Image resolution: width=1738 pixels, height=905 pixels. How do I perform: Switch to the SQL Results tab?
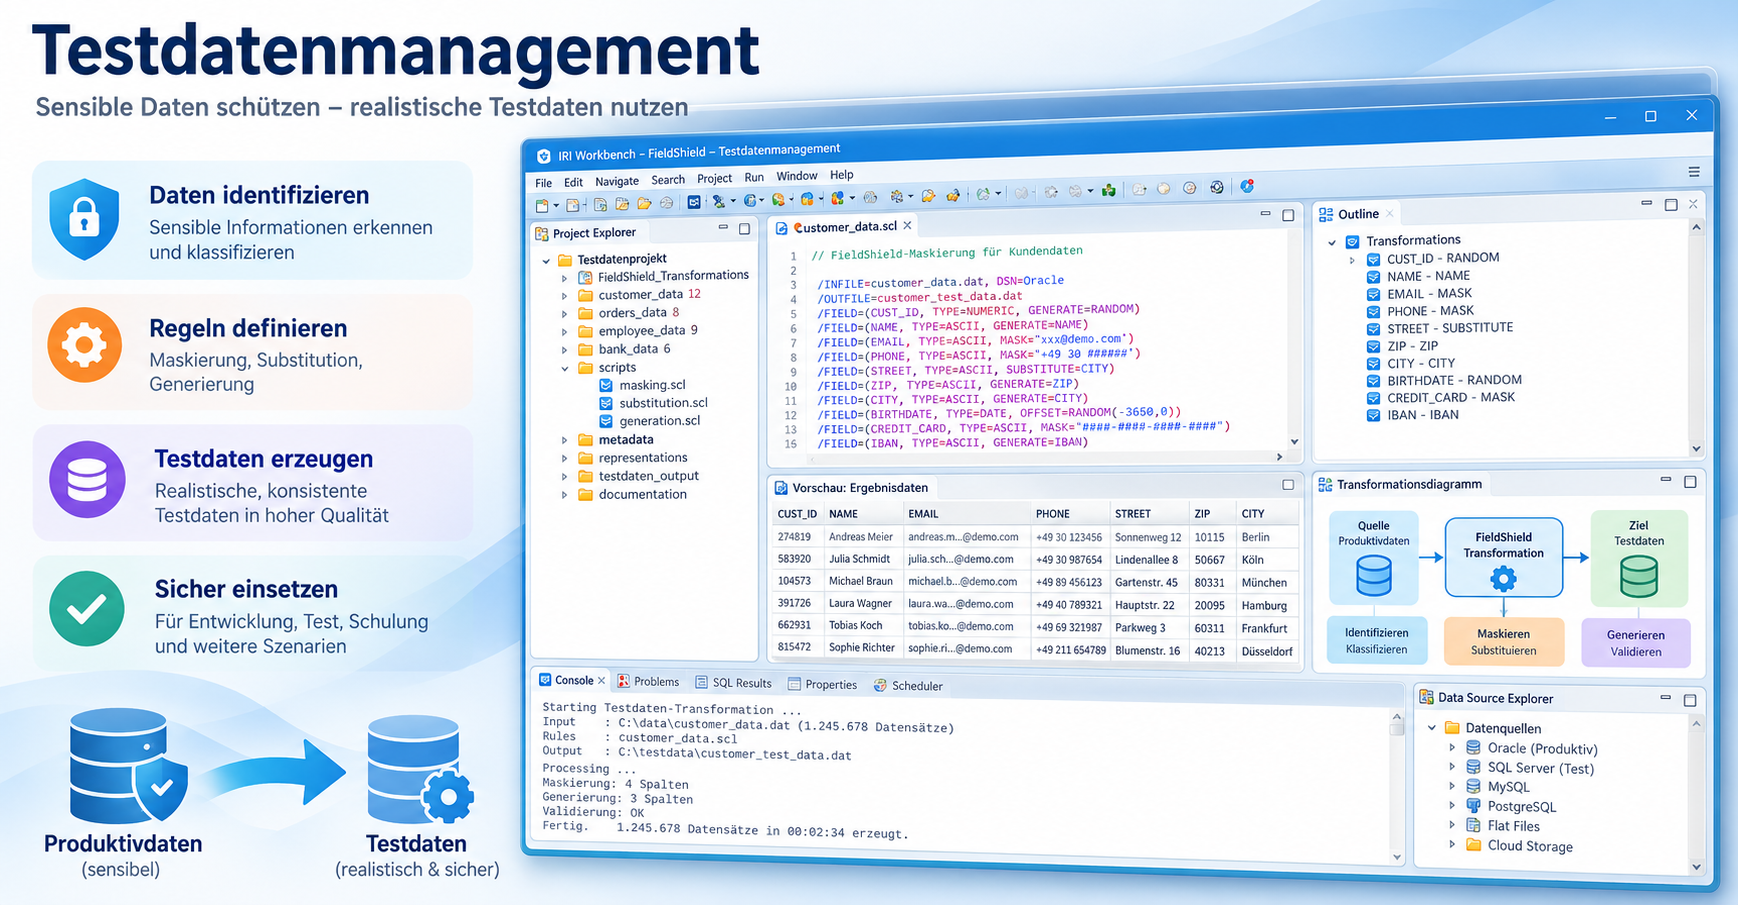point(733,683)
